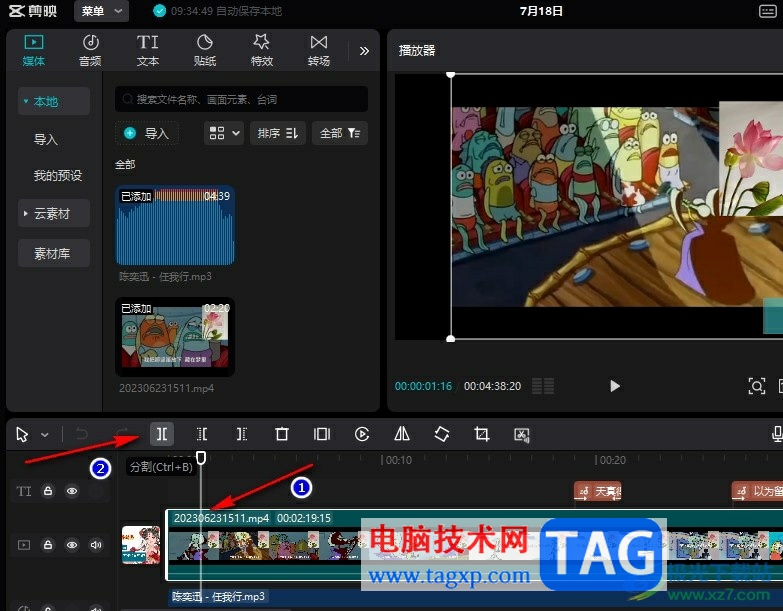Click the mirror flip icon
Viewport: 783px width, 611px height.
401,434
